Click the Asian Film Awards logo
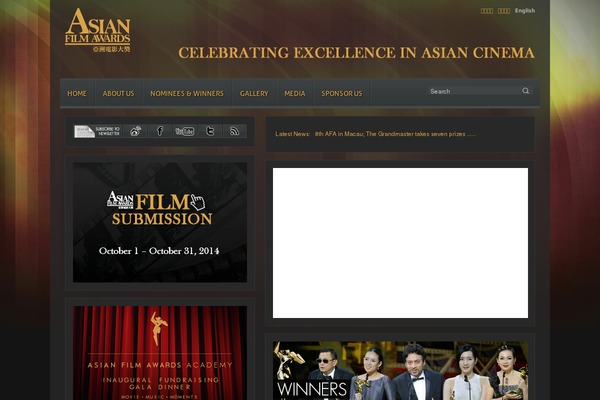600x400 pixels. click(x=98, y=30)
